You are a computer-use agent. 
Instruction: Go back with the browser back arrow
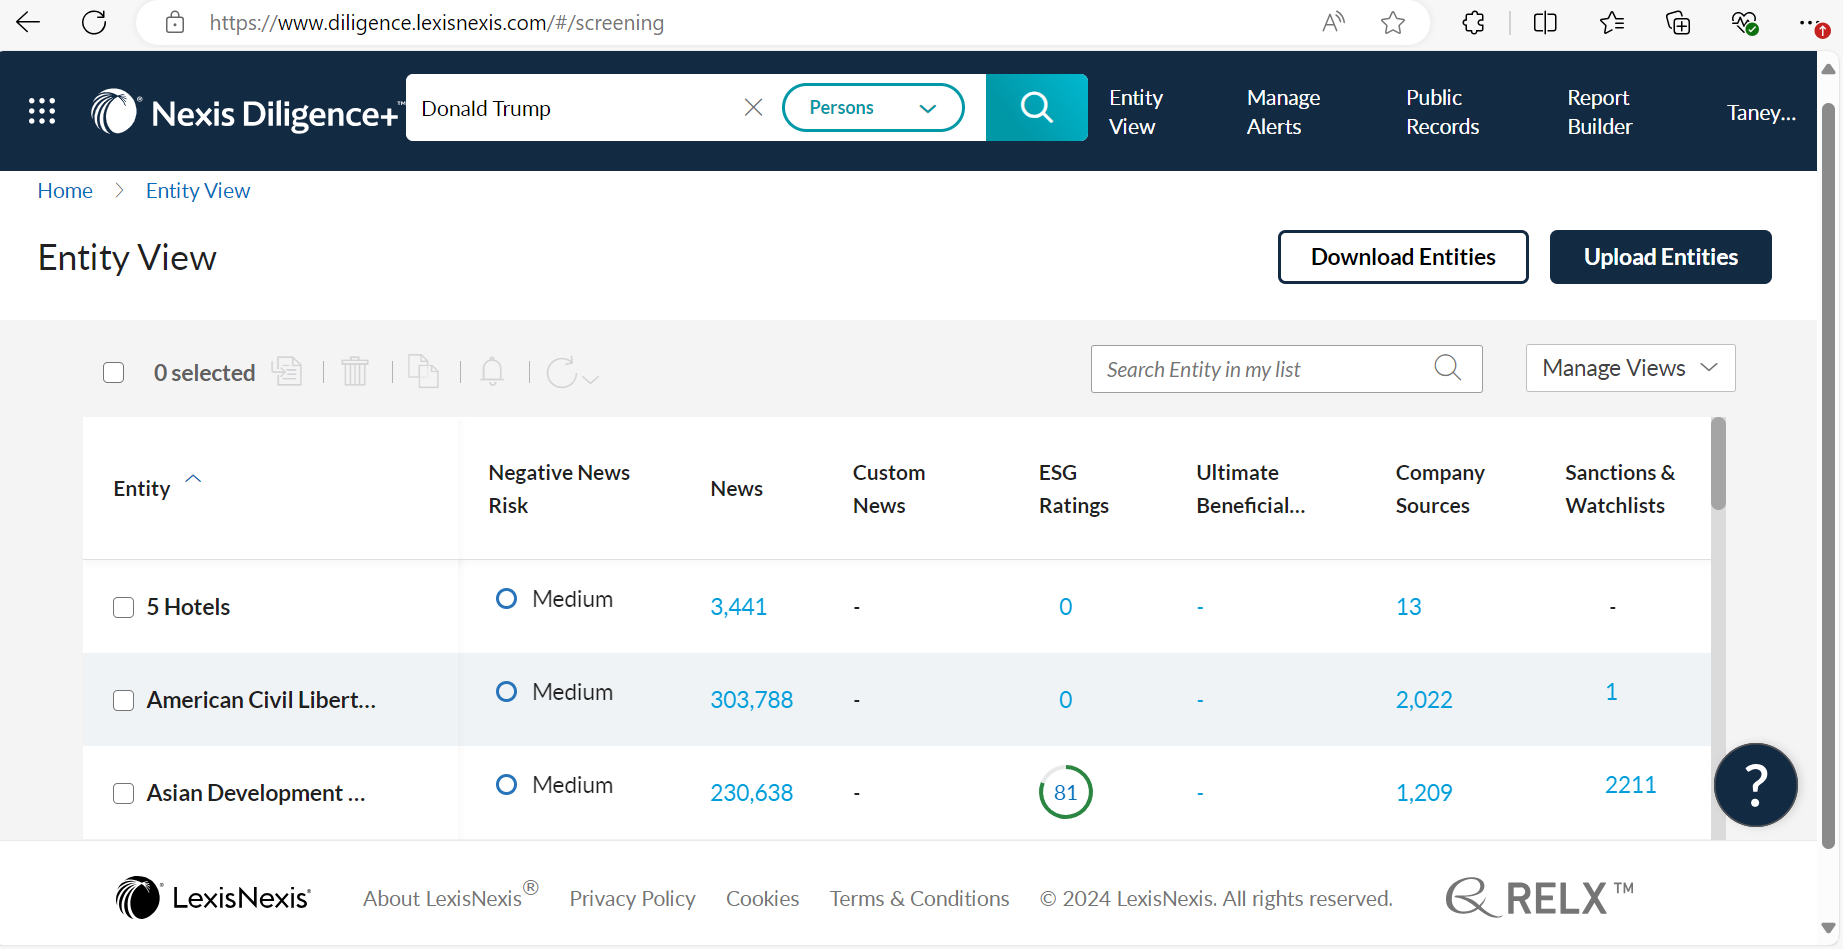(x=28, y=22)
